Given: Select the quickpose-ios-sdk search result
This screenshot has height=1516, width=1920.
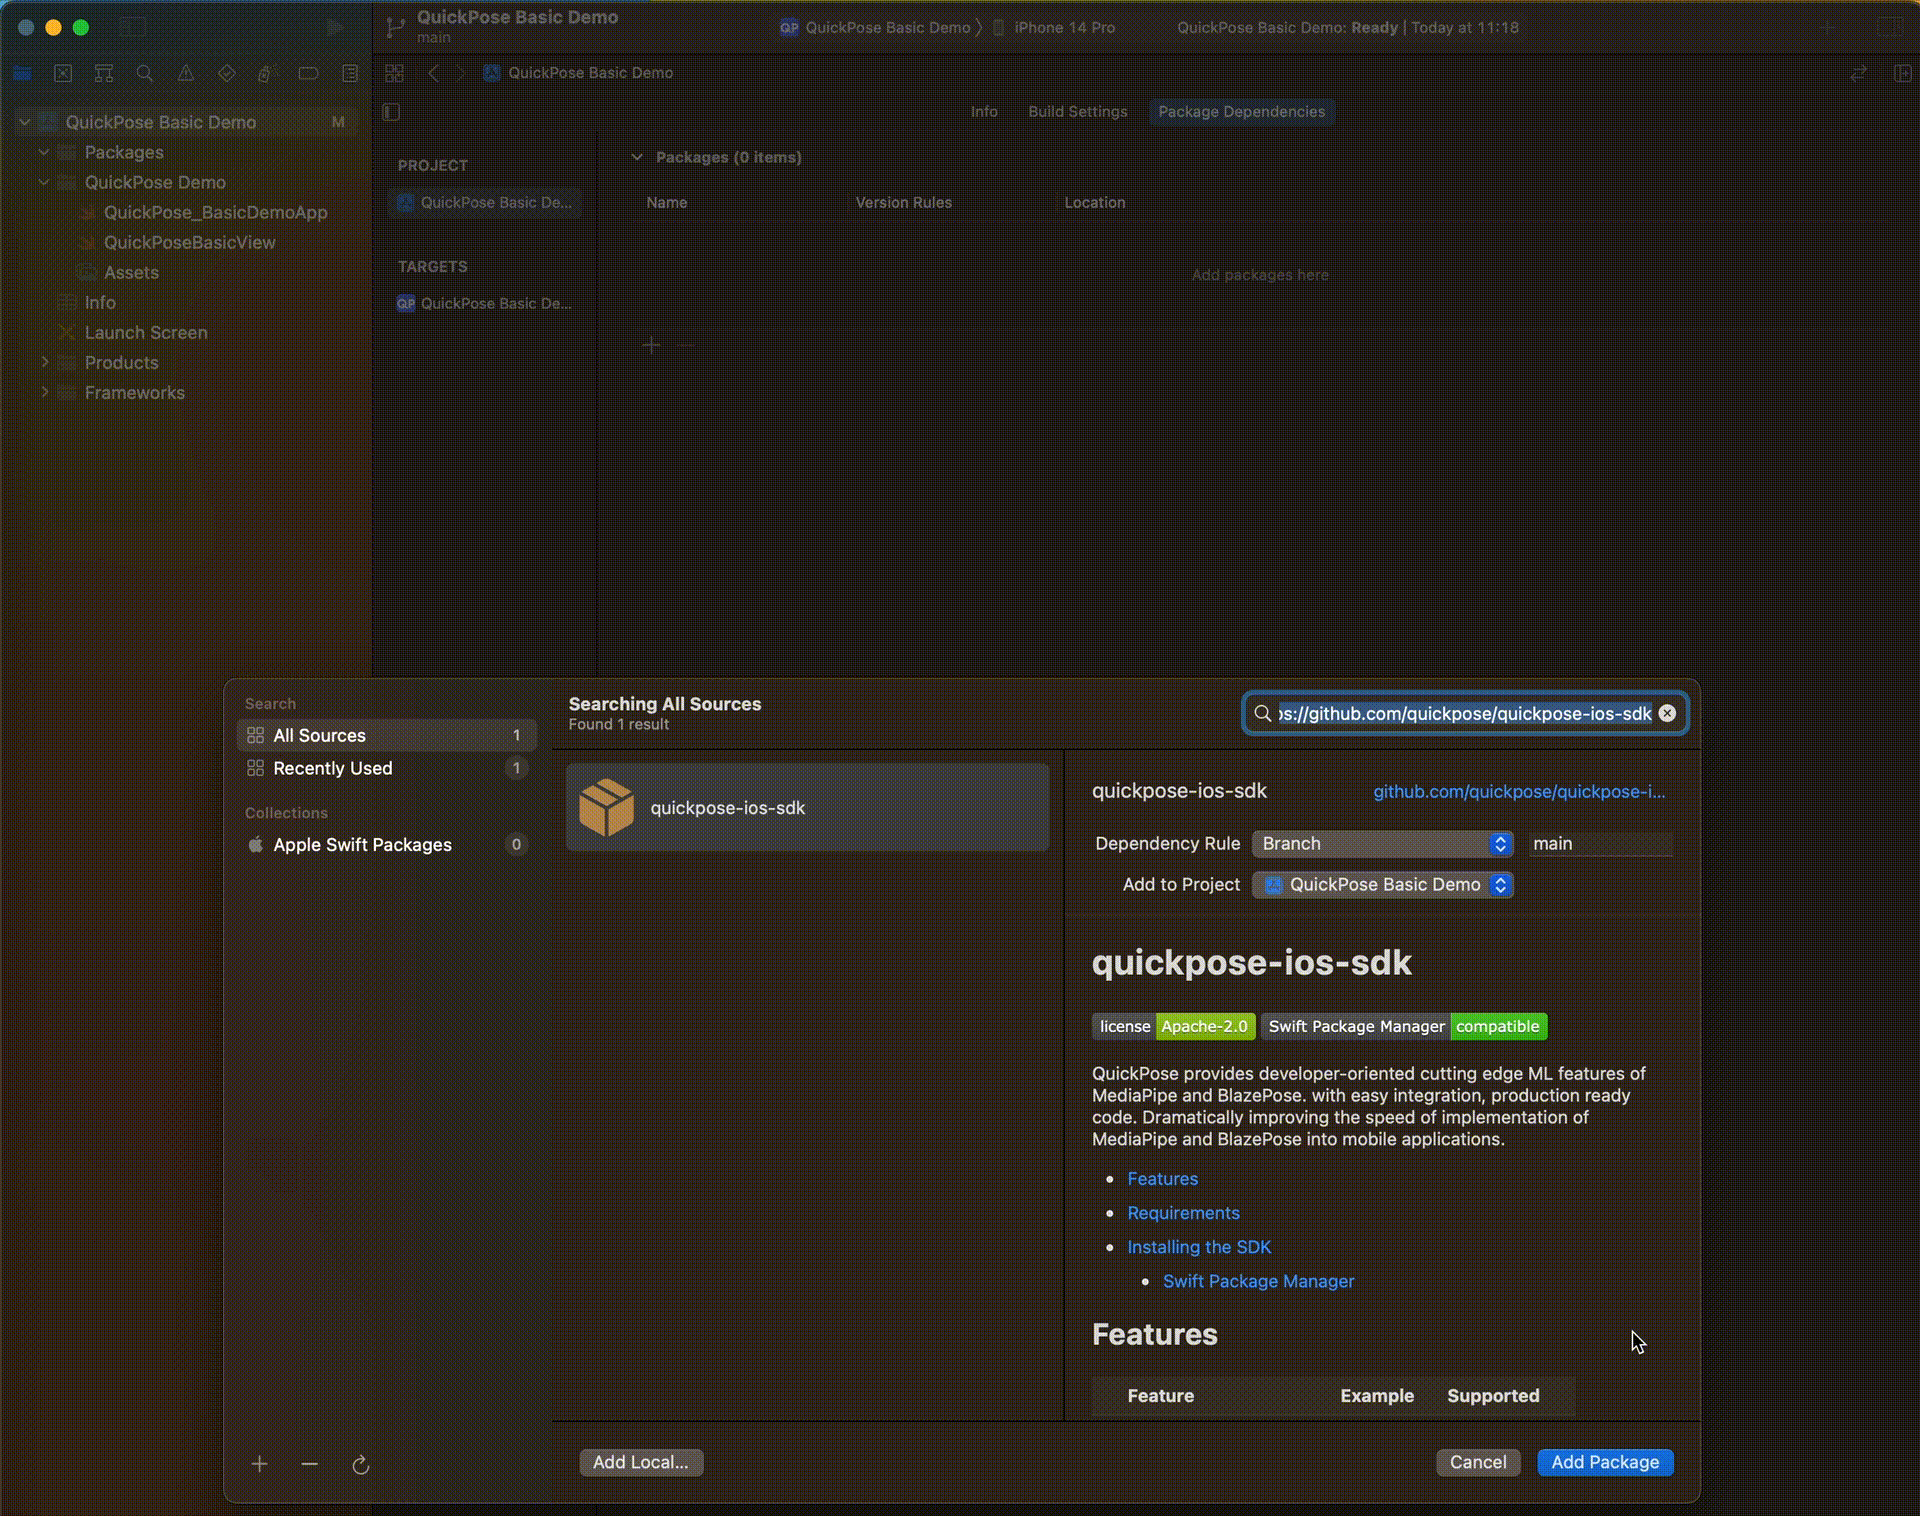Looking at the screenshot, I should [807, 808].
